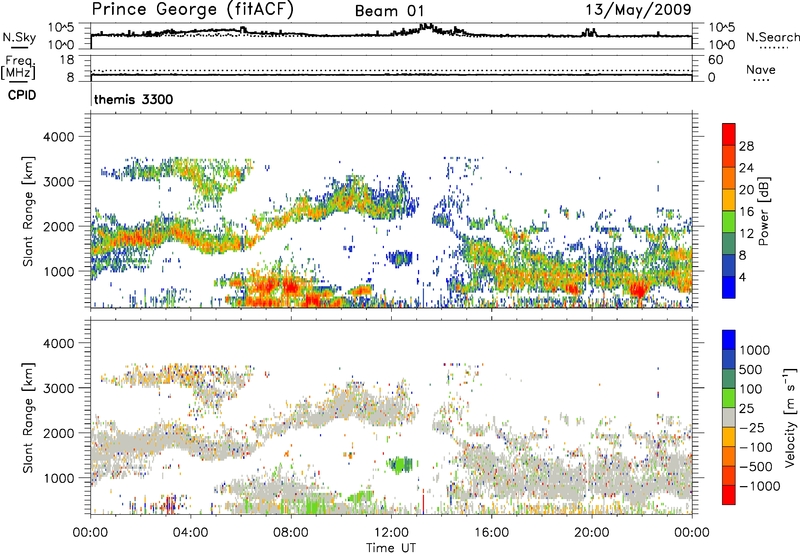Click the grey segment of Velocity color bar
Viewport: 800px width, 554px height.
point(729,418)
